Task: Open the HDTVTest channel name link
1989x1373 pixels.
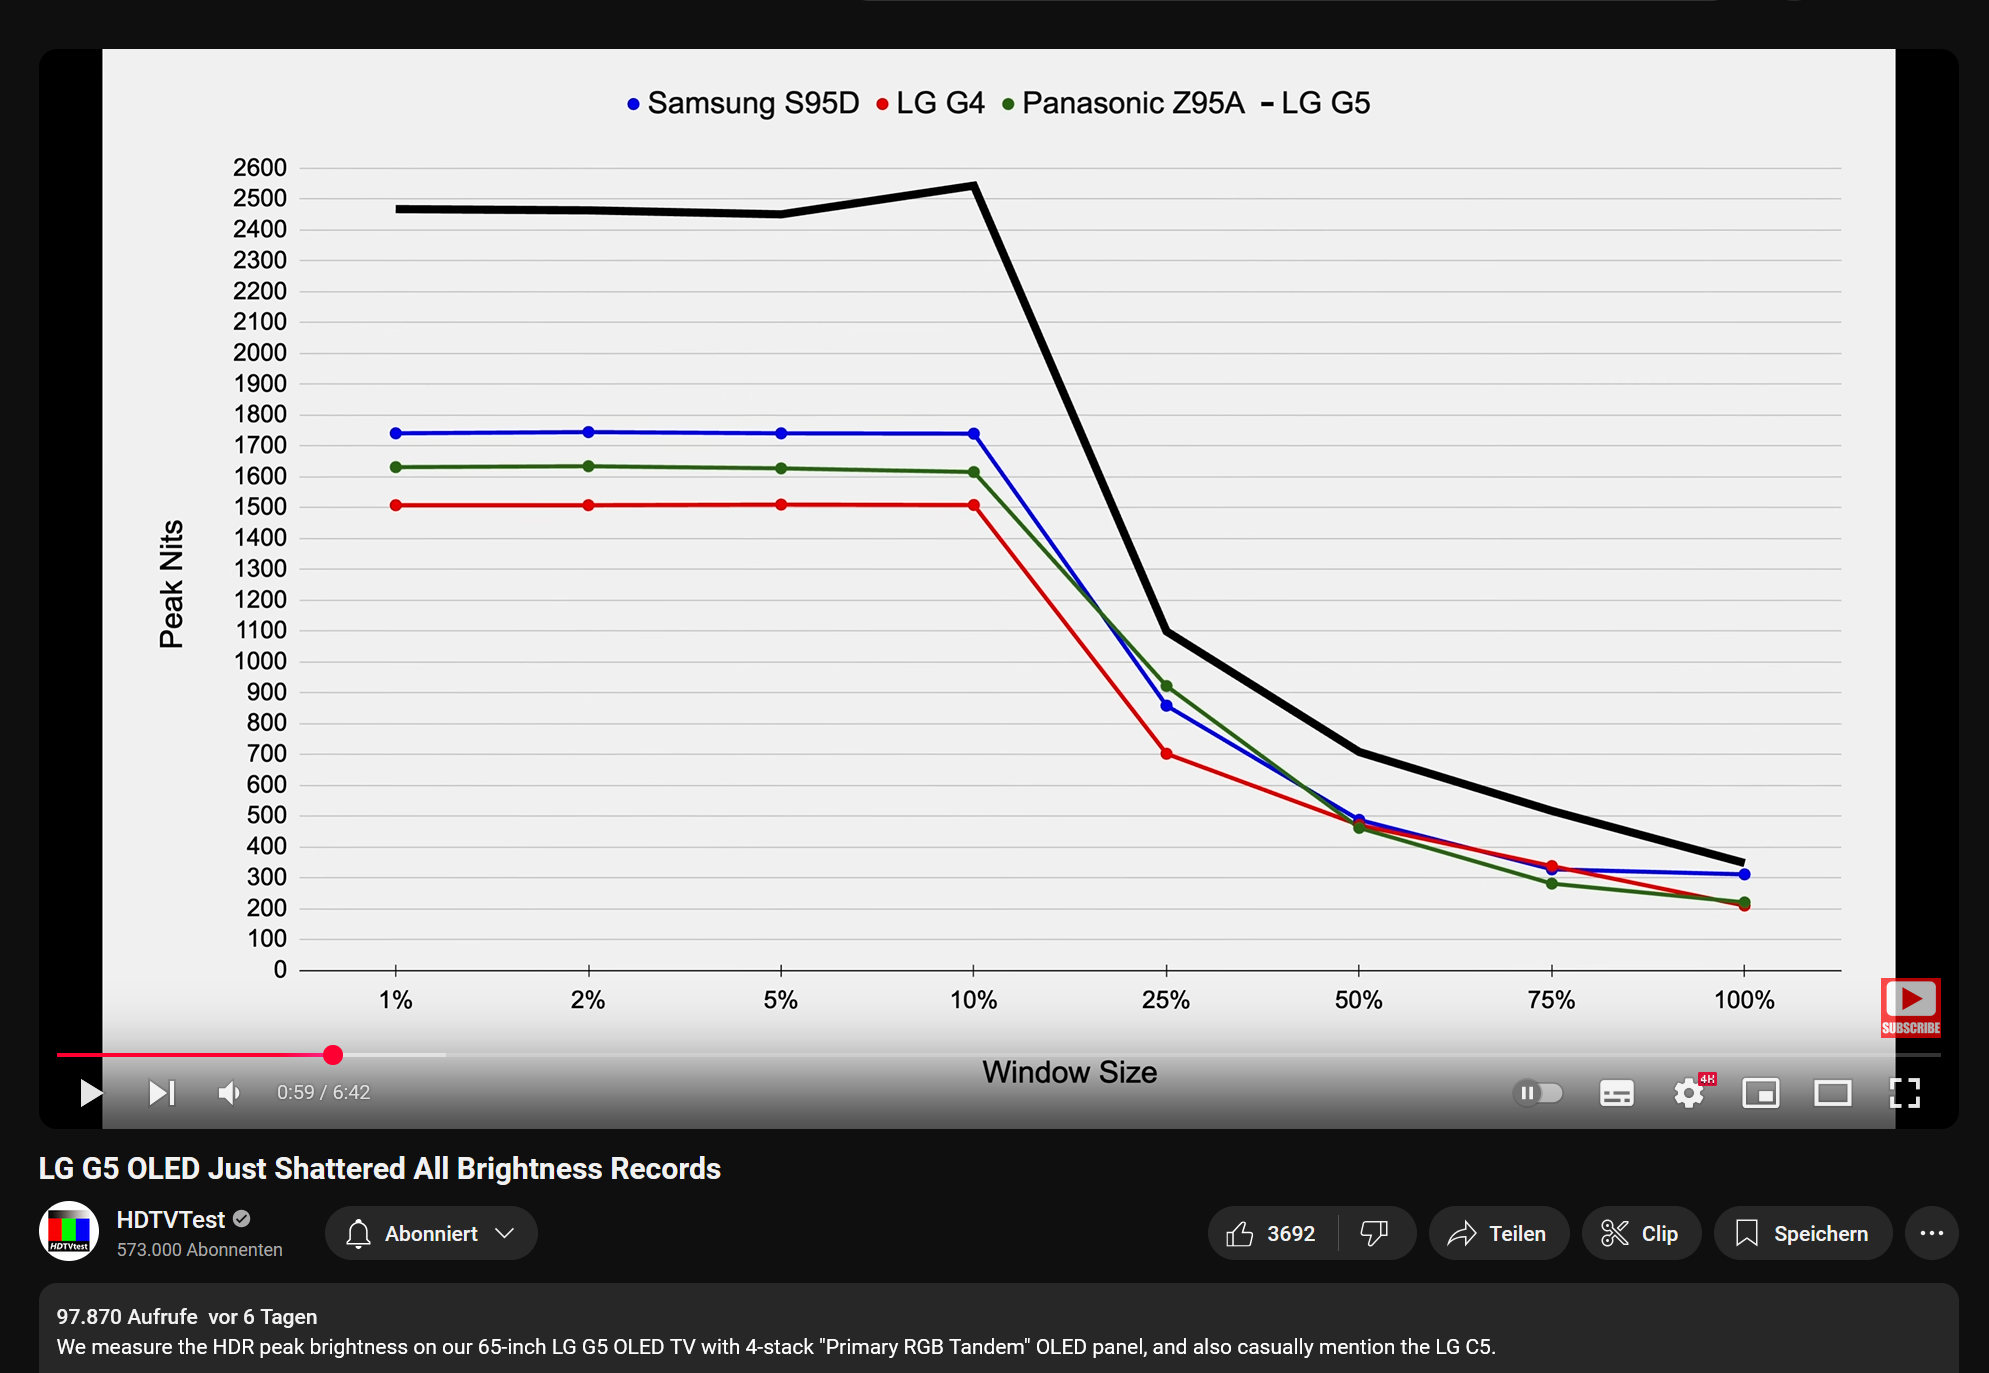Action: (x=170, y=1219)
